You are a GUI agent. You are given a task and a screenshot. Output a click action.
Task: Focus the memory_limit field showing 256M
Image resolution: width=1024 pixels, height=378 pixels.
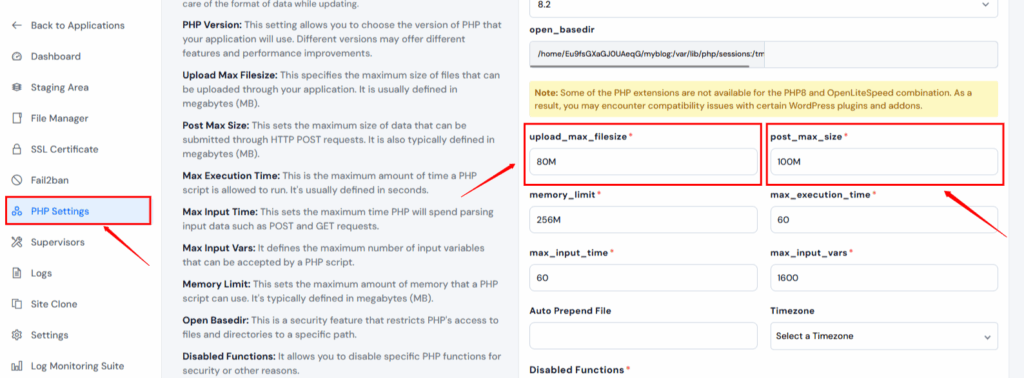[x=643, y=220]
